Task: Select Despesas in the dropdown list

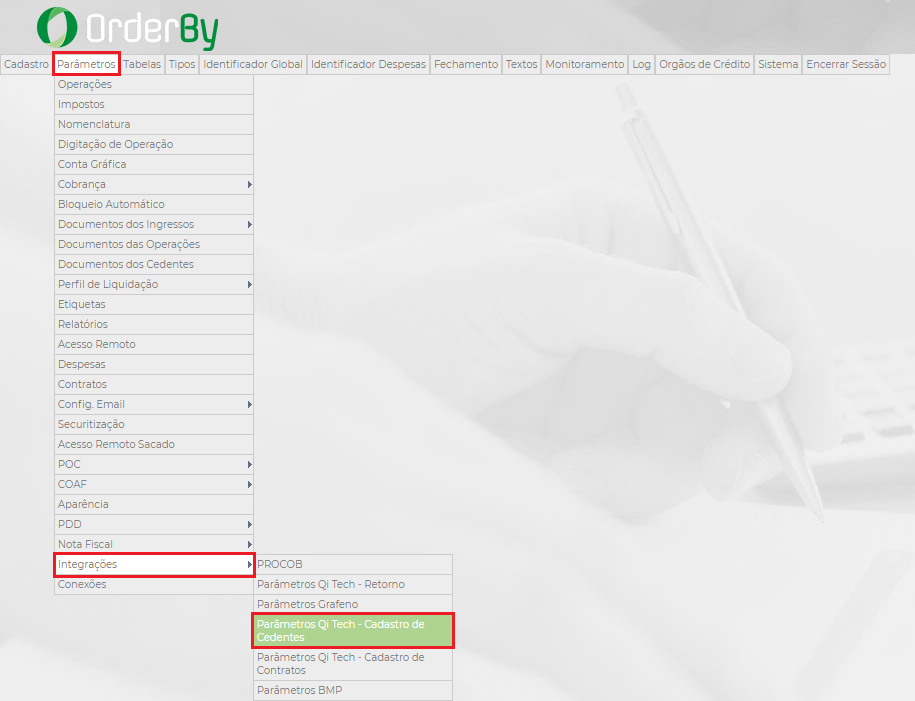Action: click(x=153, y=364)
